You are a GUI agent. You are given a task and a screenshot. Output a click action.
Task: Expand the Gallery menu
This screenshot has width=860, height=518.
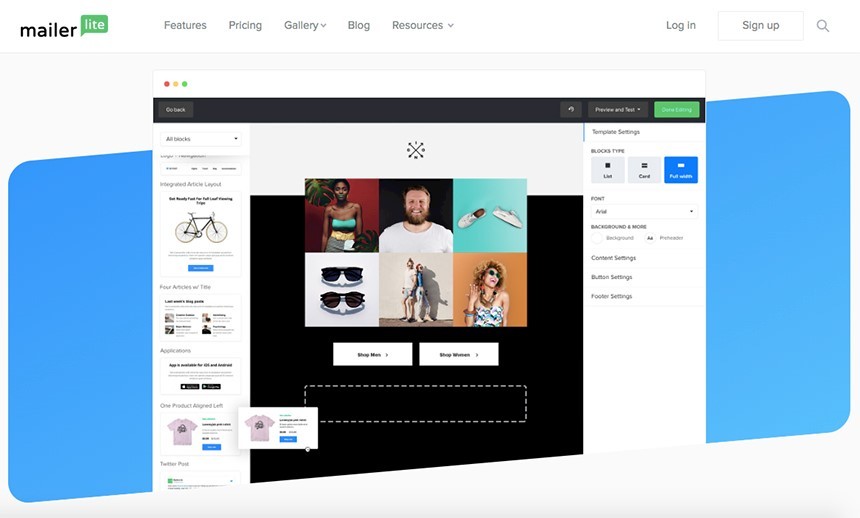click(305, 26)
